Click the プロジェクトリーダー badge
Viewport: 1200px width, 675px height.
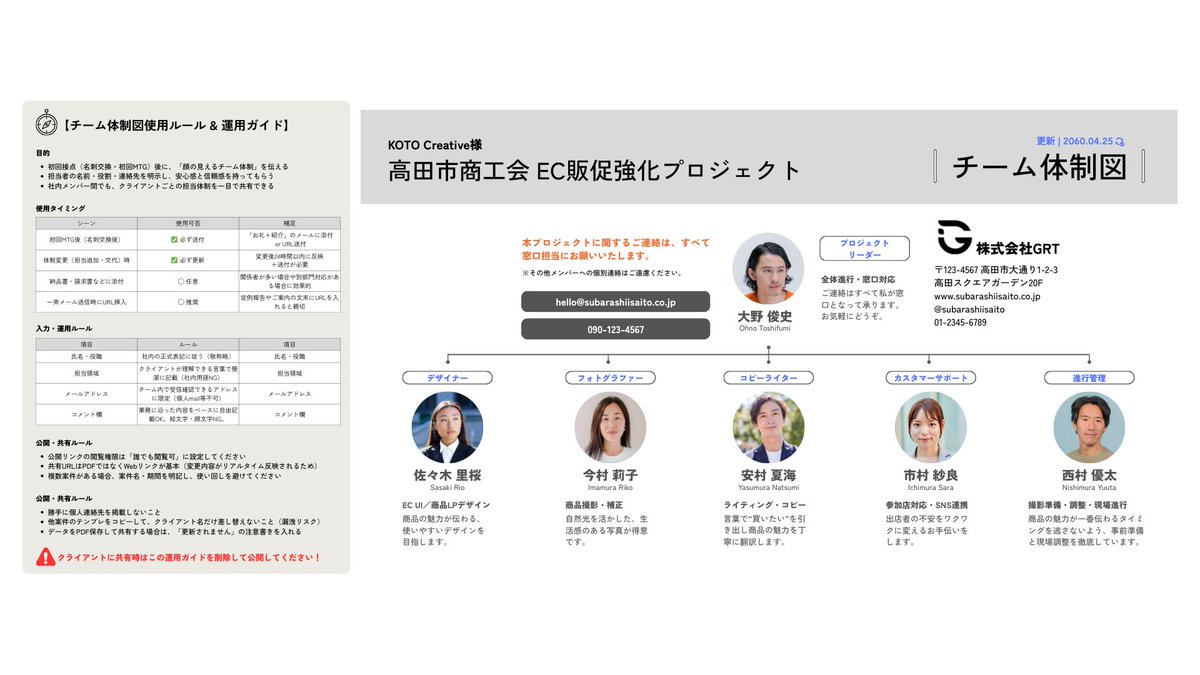(x=866, y=249)
